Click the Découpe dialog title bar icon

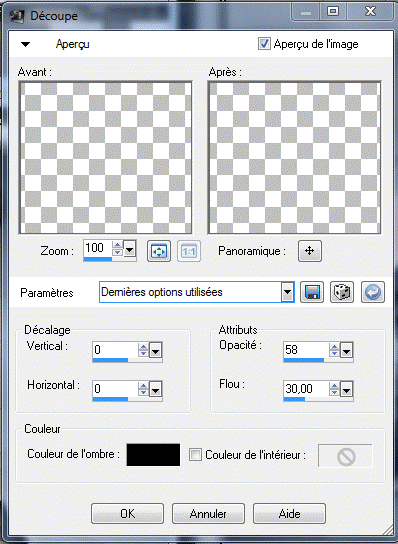16,16
